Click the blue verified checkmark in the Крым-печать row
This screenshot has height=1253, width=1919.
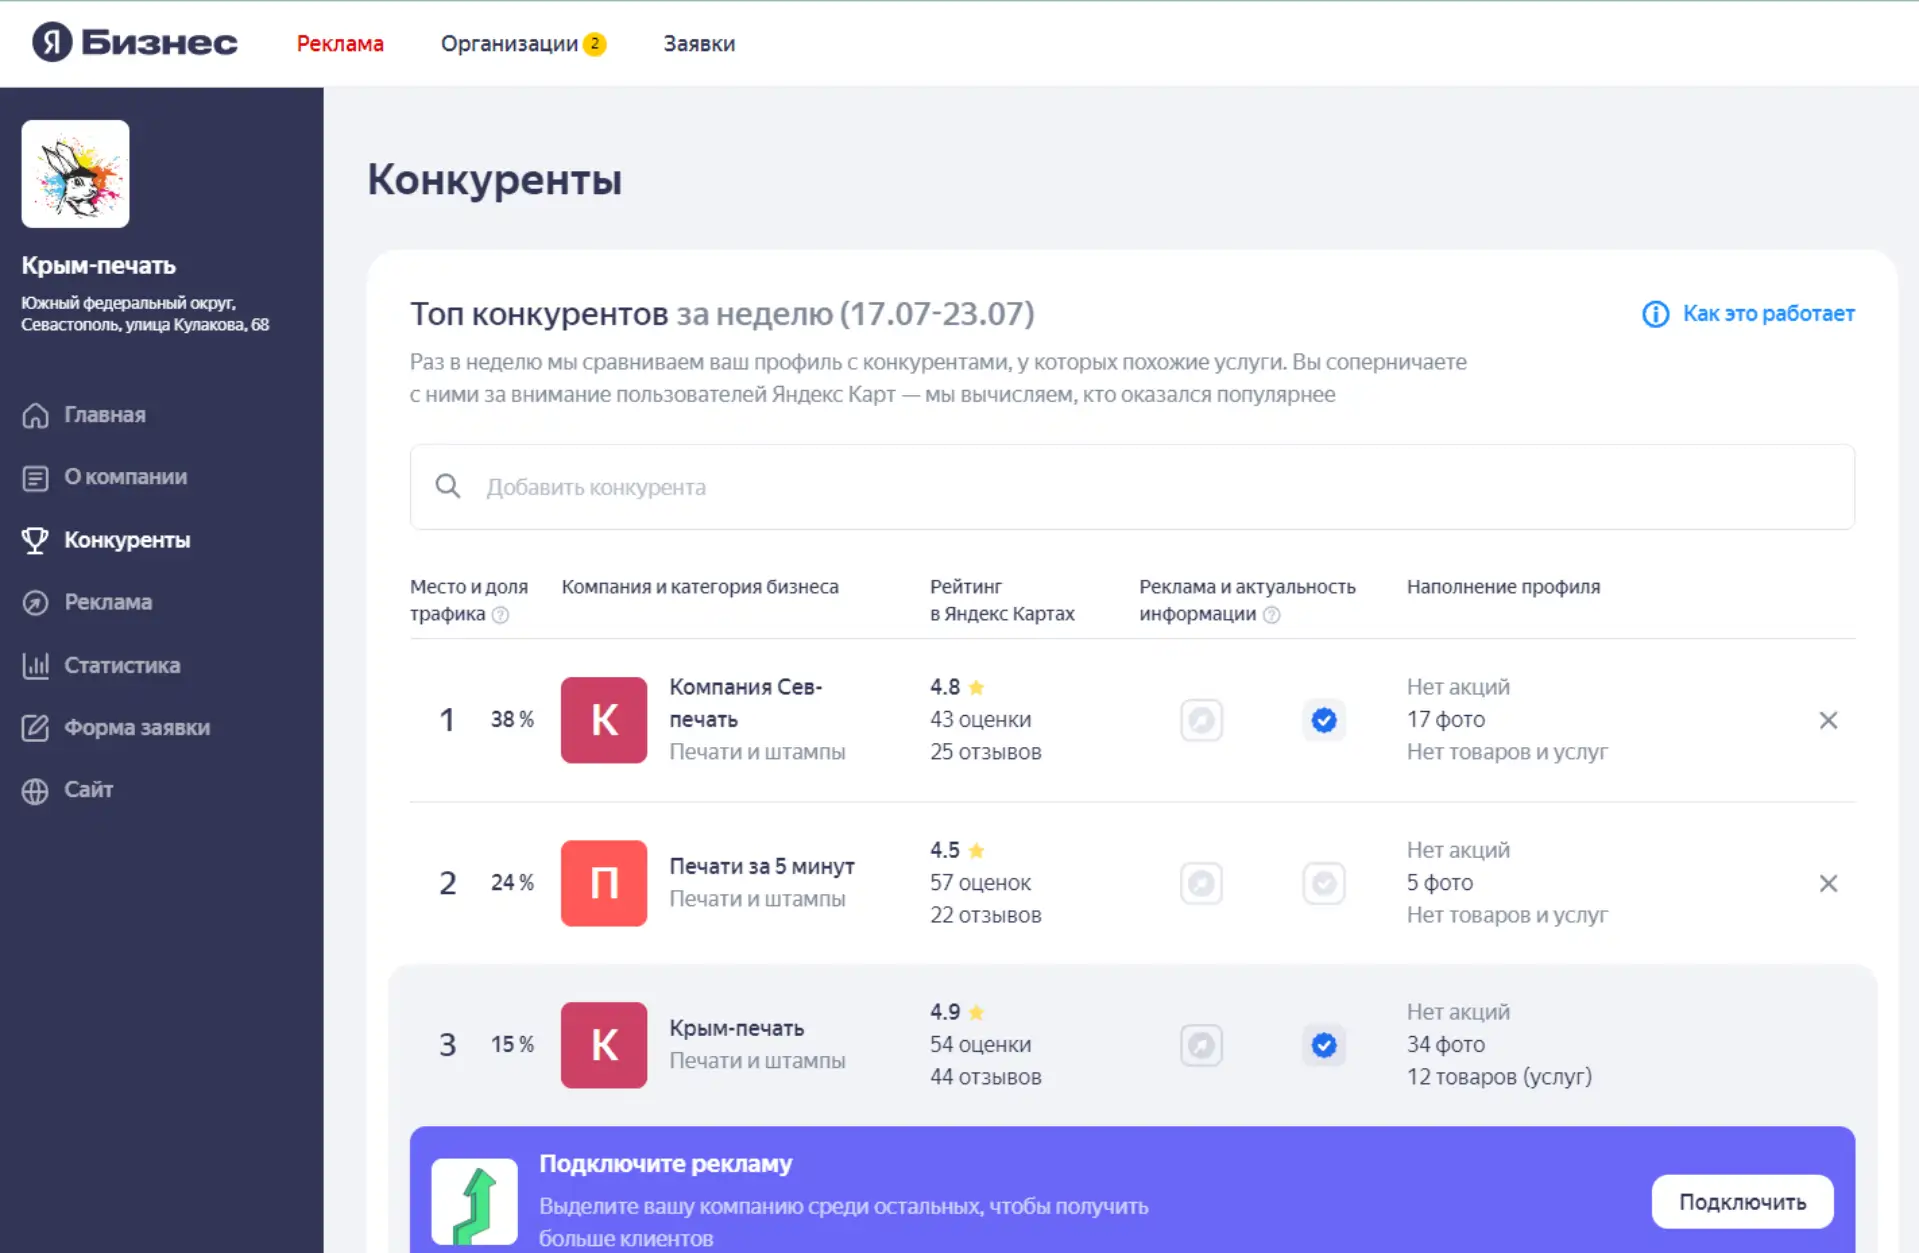coord(1324,1045)
